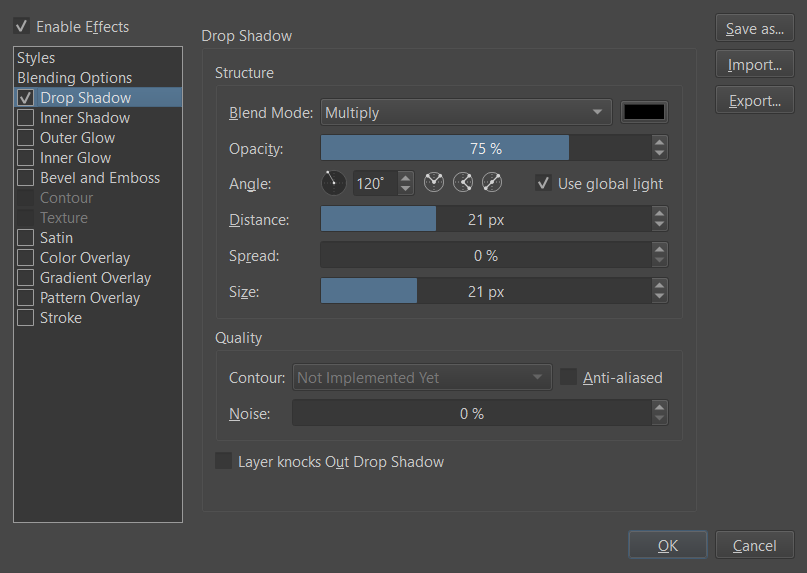
Task: Click the first angle flip icon
Action: (x=433, y=183)
